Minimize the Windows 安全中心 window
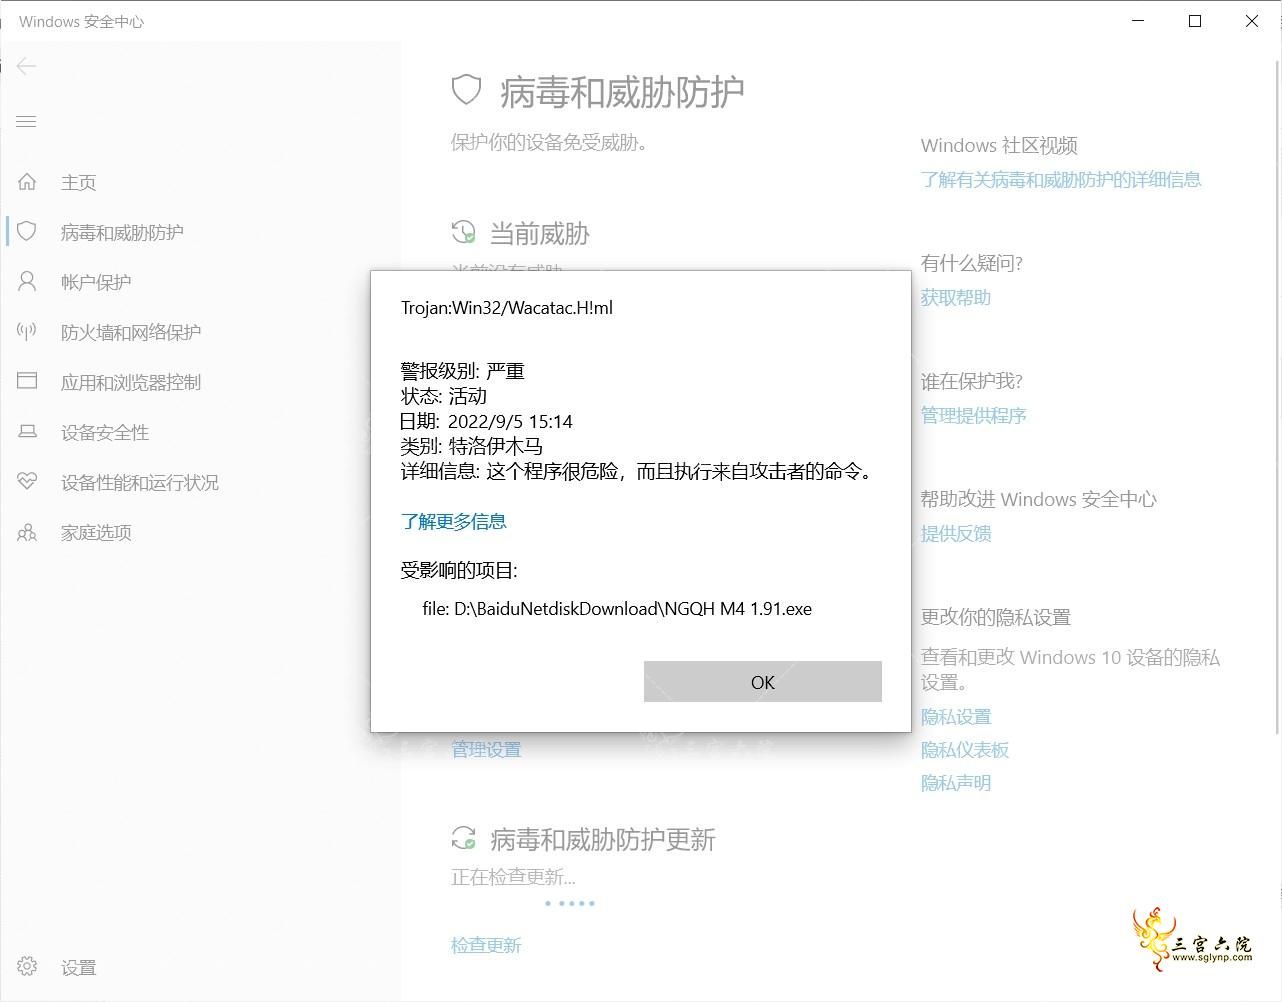 pyautogui.click(x=1137, y=21)
